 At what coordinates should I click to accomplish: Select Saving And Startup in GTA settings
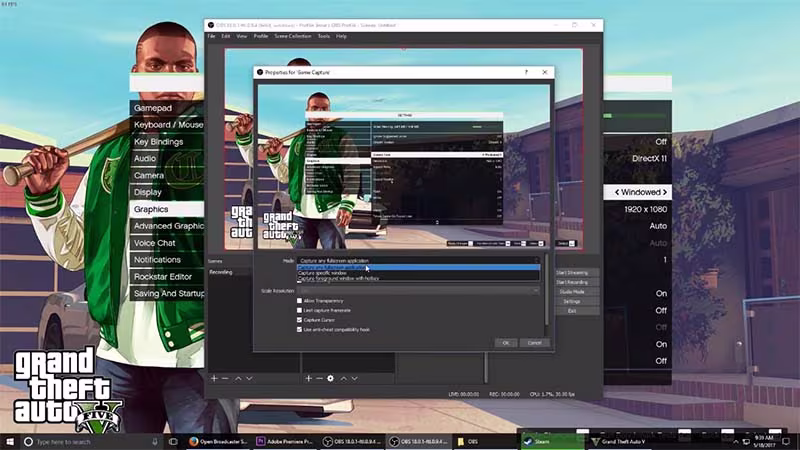click(167, 293)
